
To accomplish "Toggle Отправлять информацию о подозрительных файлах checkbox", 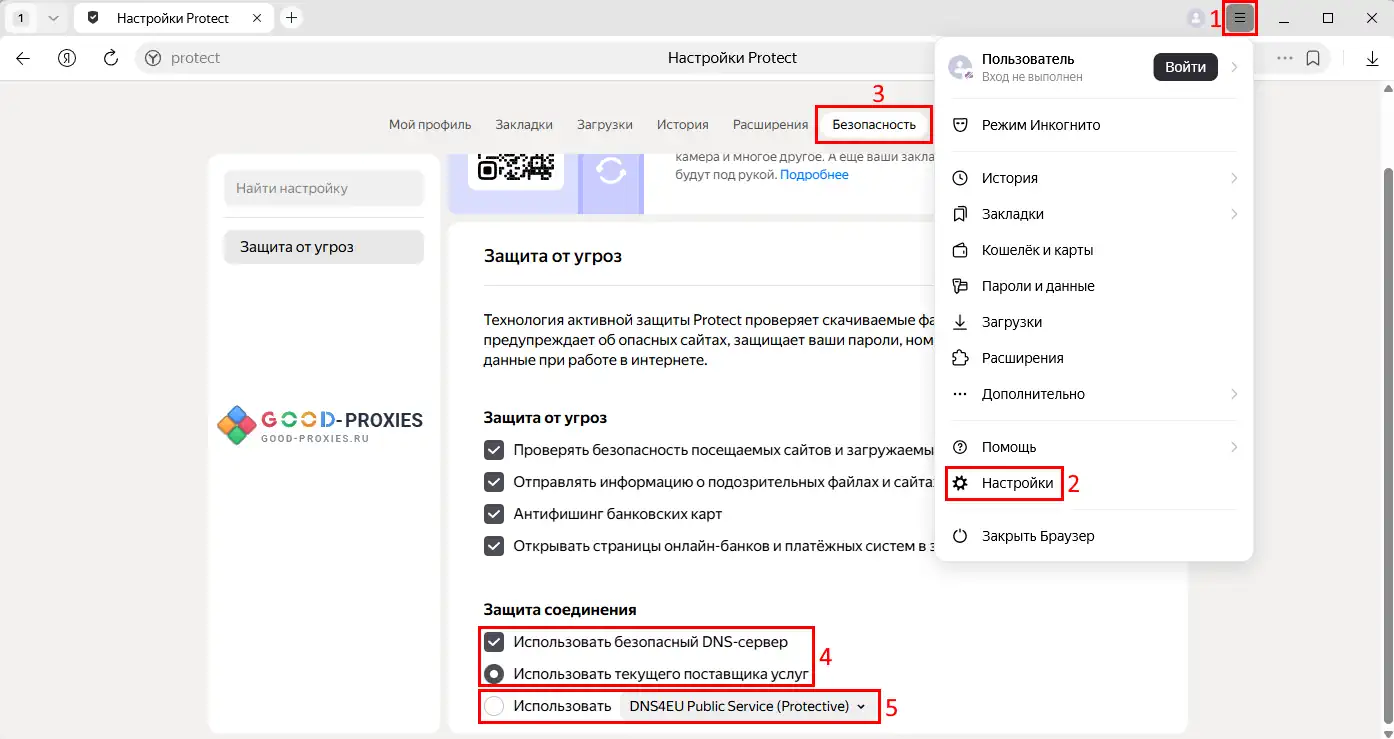I will tap(494, 482).
